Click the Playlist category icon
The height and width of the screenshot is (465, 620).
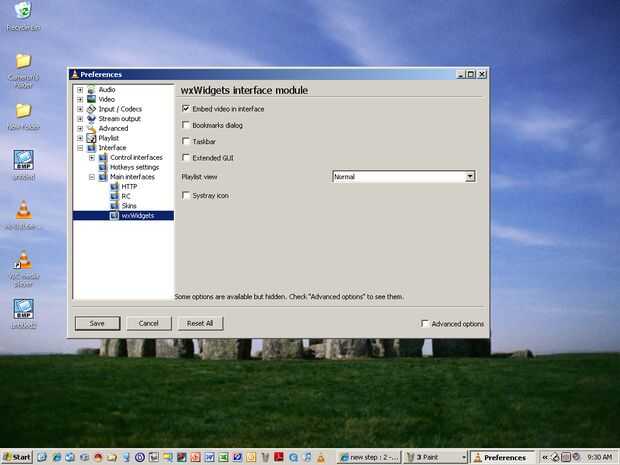coord(91,138)
